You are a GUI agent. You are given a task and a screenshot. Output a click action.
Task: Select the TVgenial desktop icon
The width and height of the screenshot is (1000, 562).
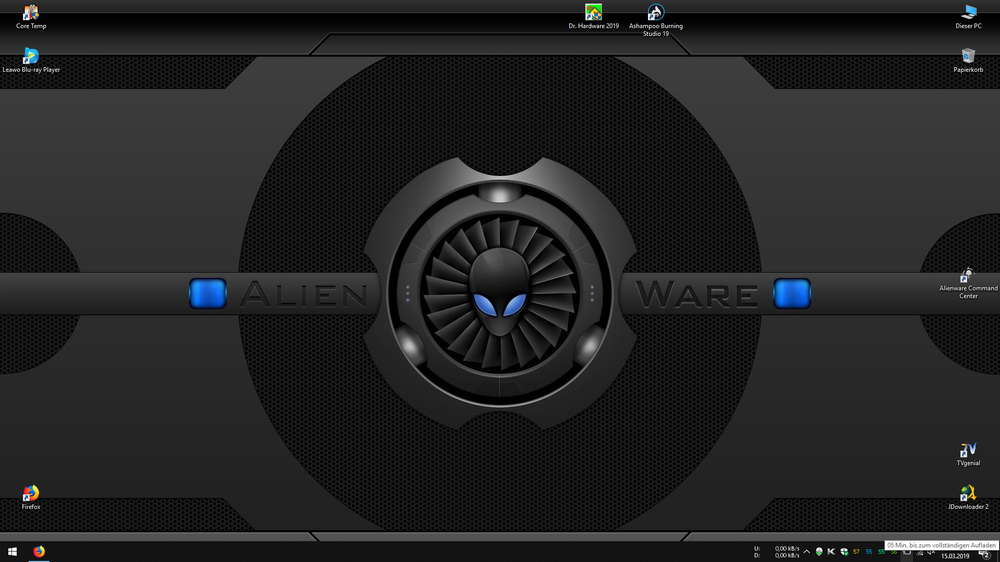tap(968, 451)
